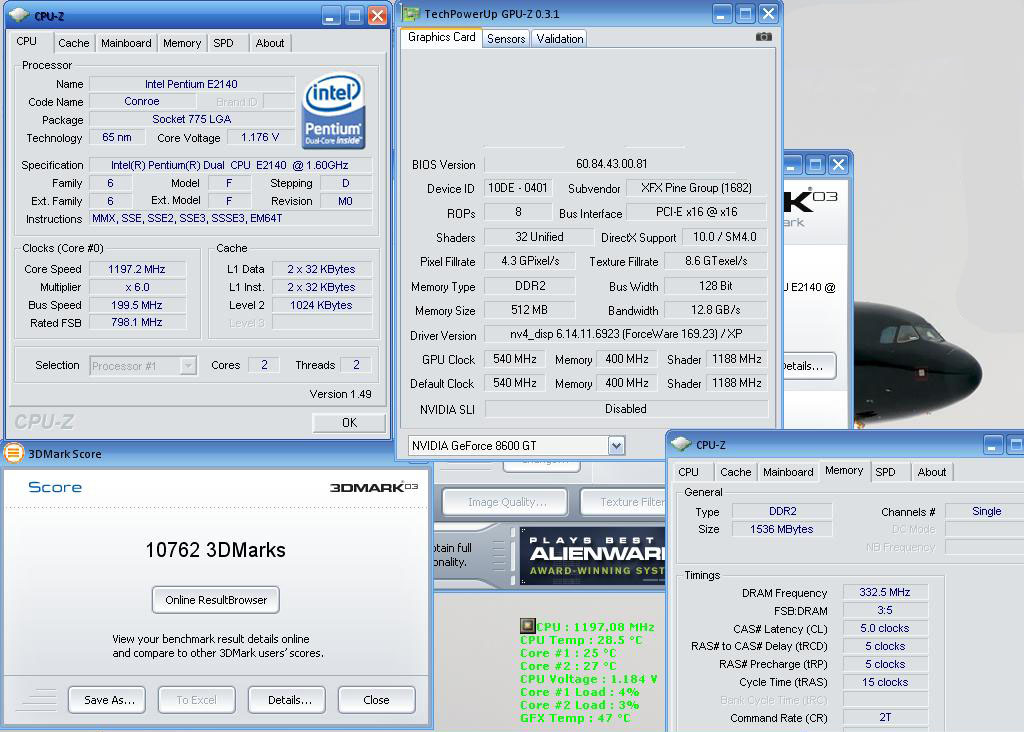
Task: Switch to Sensors tab in GPU-Z
Action: tap(506, 39)
